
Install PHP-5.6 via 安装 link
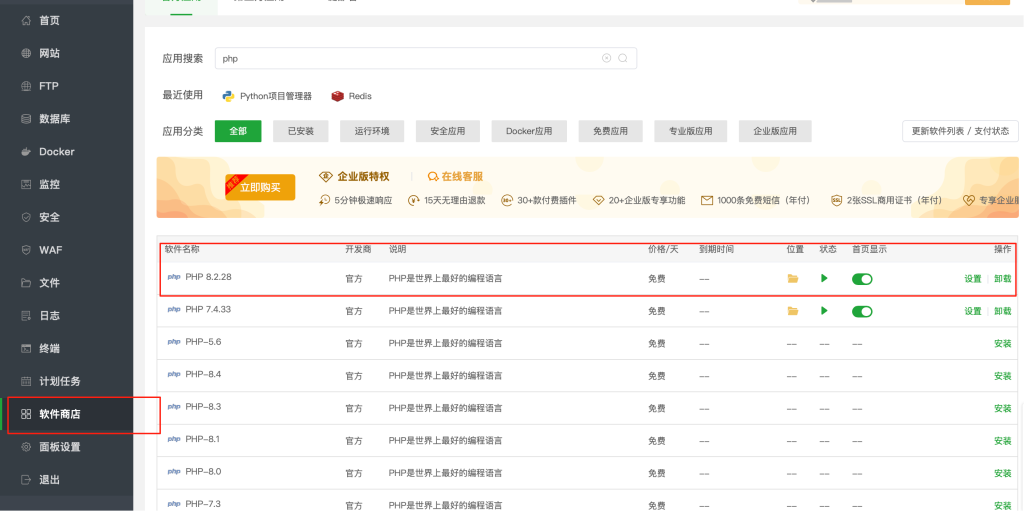1002,344
